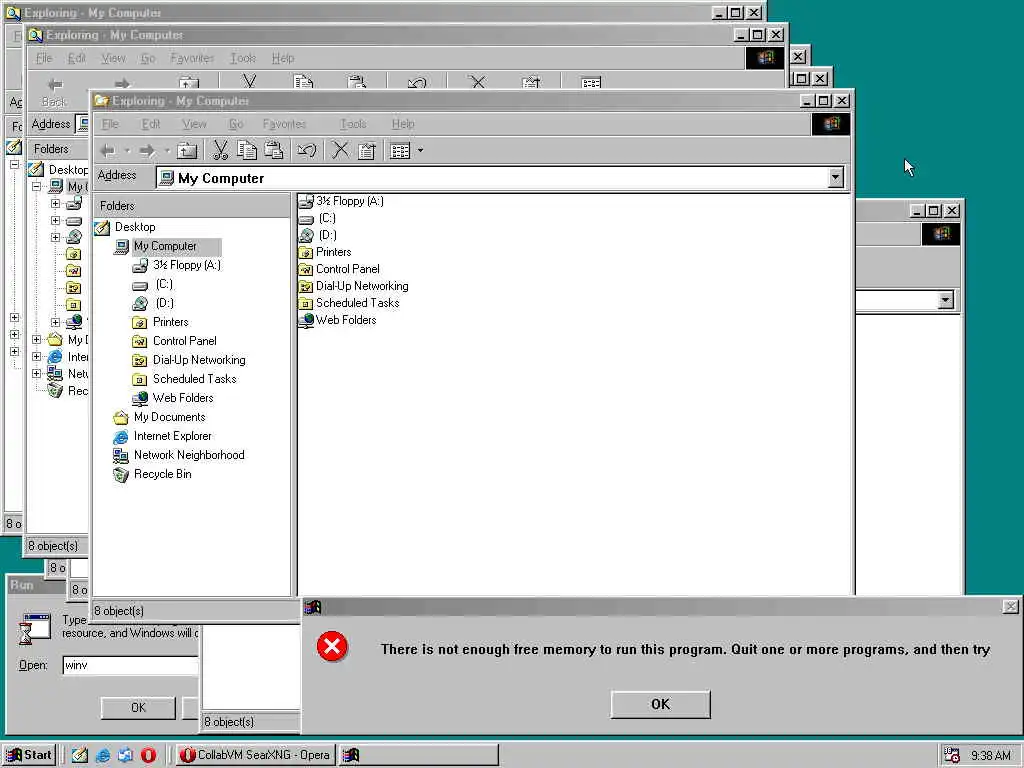Click the Copy icon in front Explorer toolbar
1024x768 pixels.
pos(247,151)
